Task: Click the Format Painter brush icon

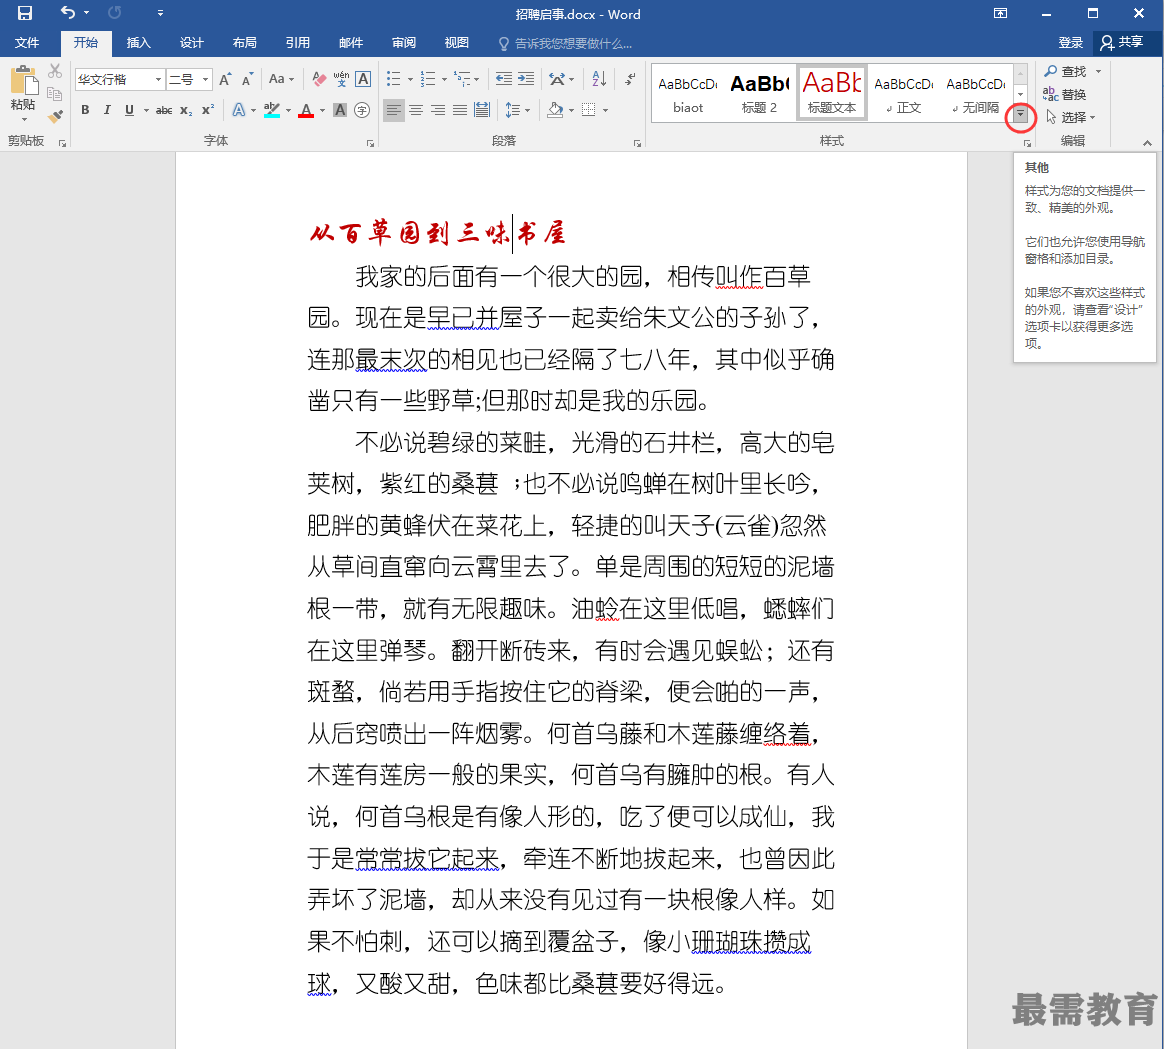Action: (55, 117)
